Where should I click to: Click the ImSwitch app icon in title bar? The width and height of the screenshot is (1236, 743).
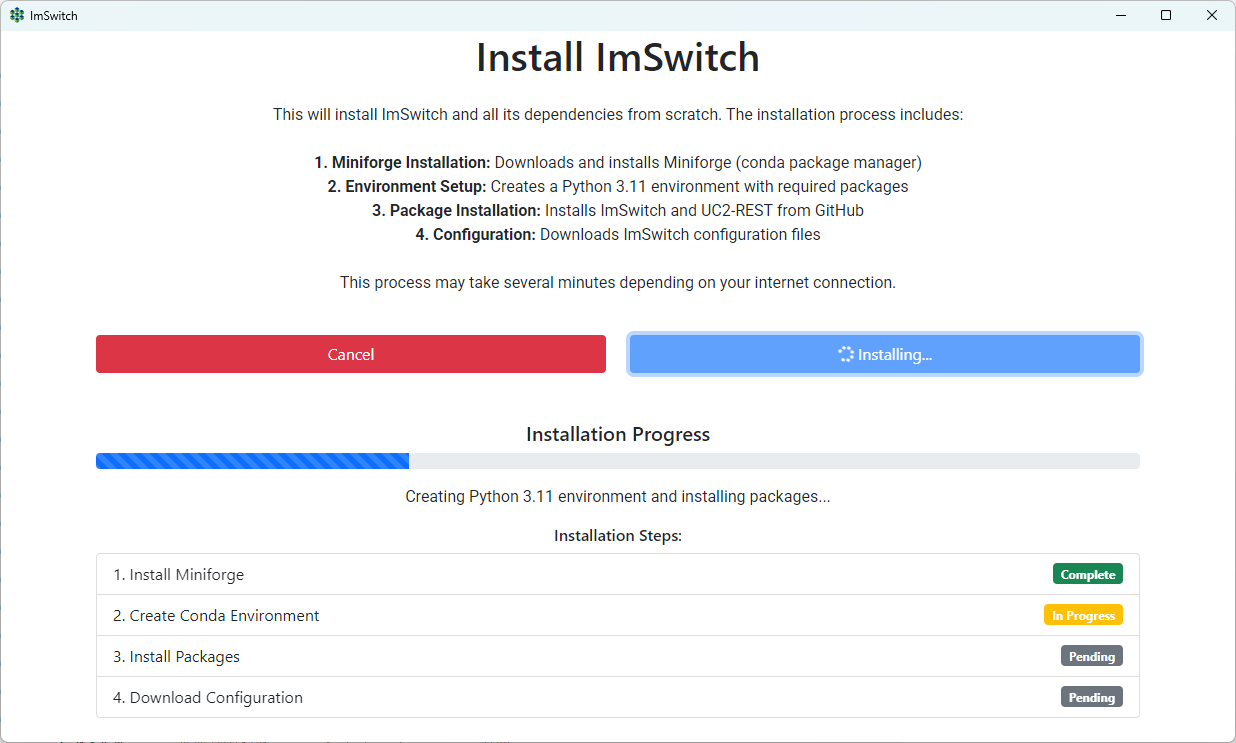[x=17, y=15]
